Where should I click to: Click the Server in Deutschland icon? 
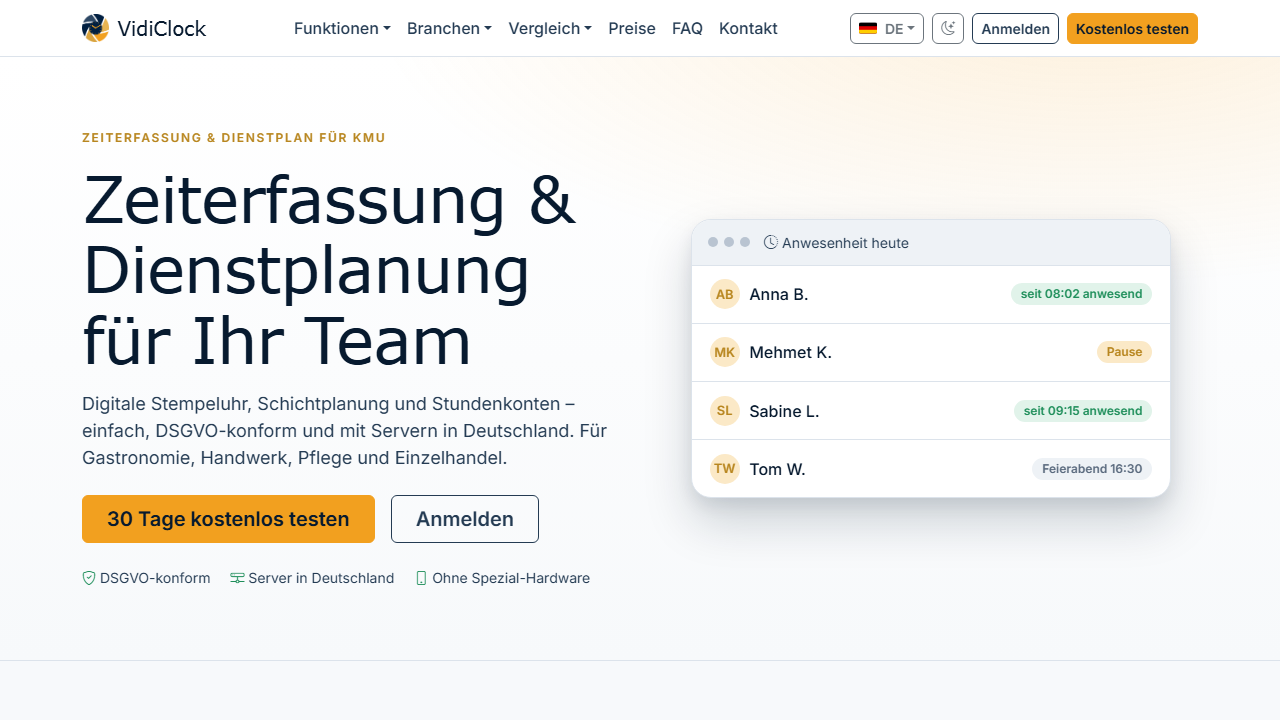237,578
